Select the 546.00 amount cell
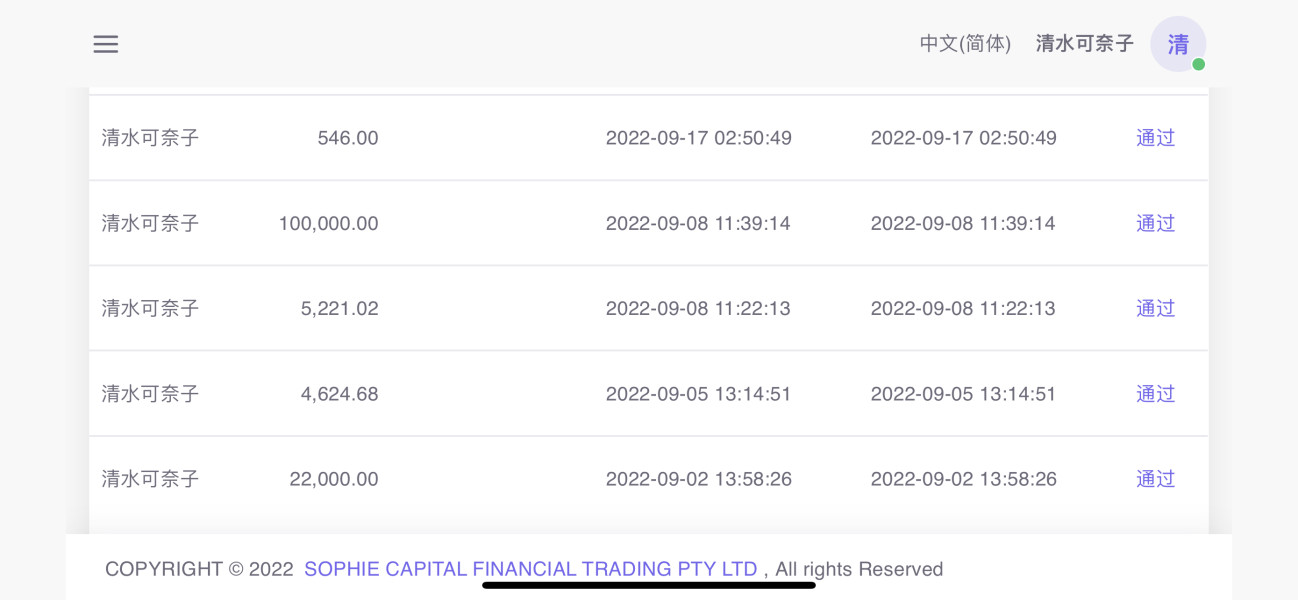This screenshot has height=600, width=1298. click(348, 138)
